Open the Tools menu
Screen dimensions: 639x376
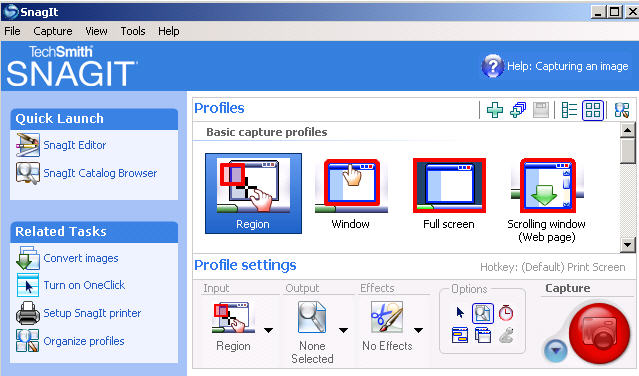click(x=133, y=31)
